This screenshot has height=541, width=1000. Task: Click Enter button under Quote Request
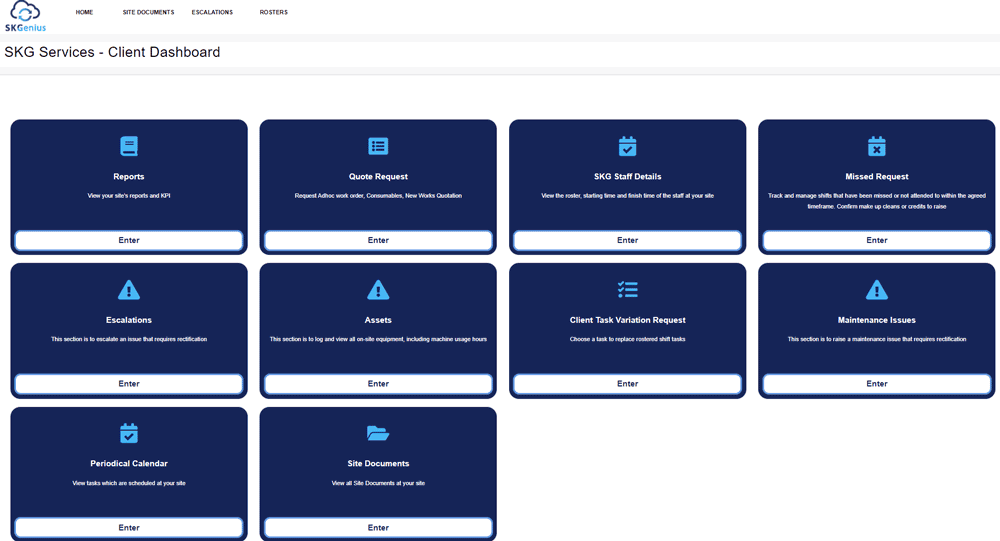378,241
